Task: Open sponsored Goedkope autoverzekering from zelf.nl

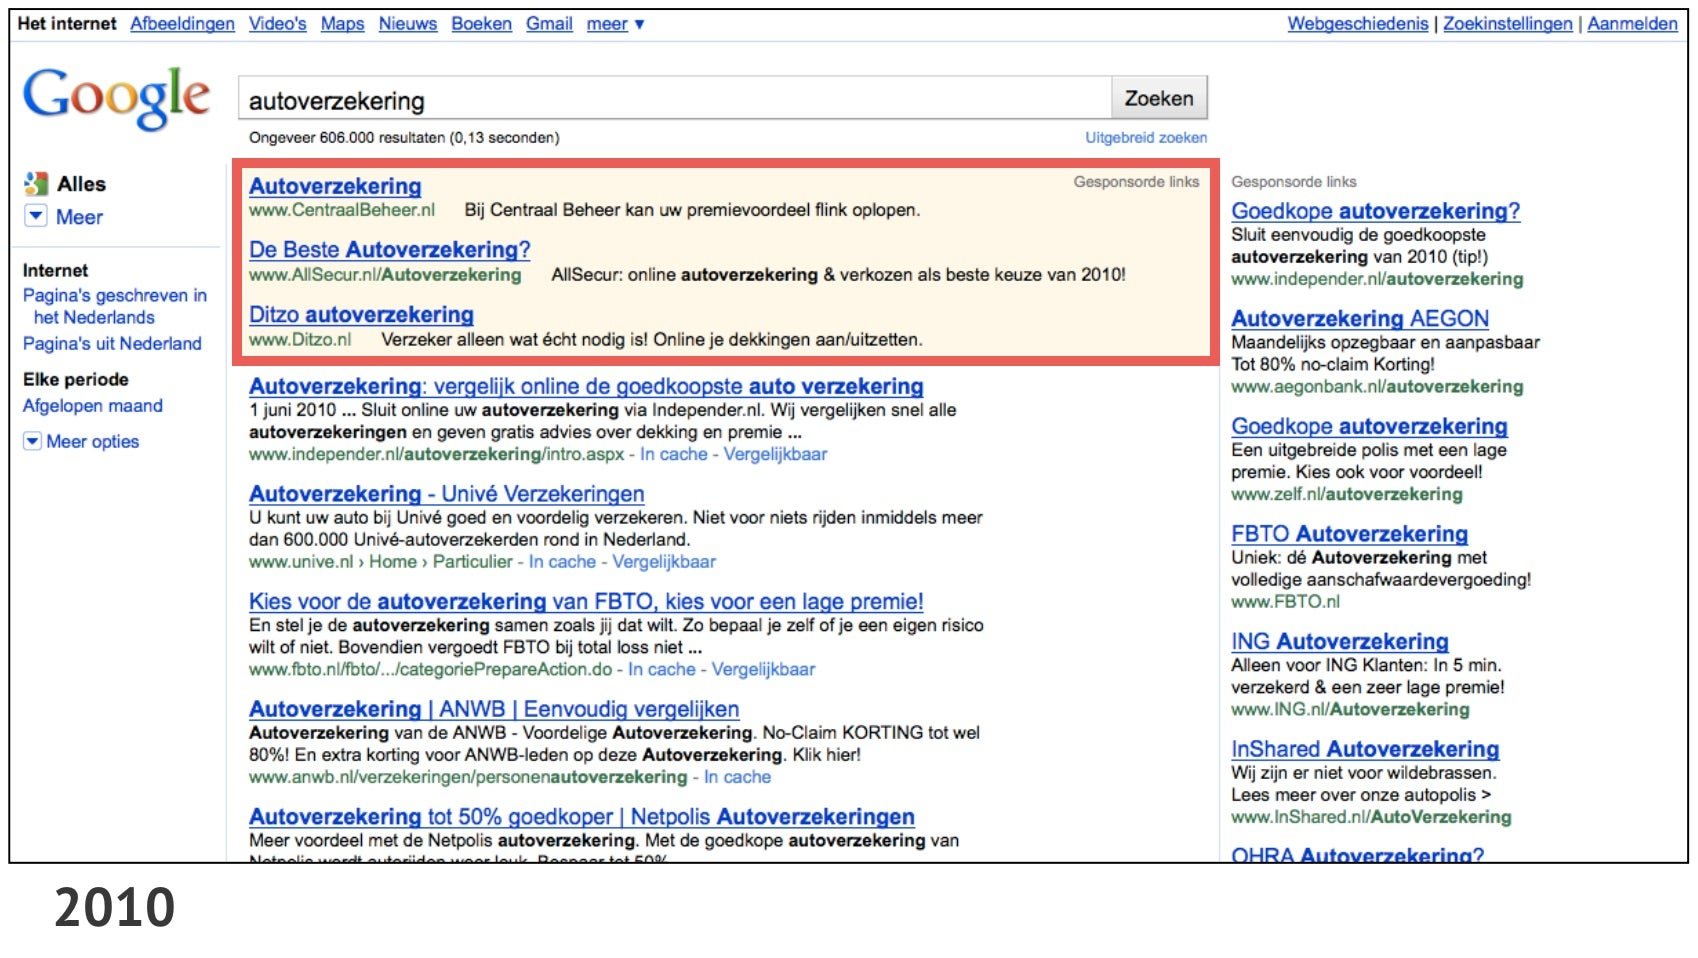Action: click(x=1369, y=427)
